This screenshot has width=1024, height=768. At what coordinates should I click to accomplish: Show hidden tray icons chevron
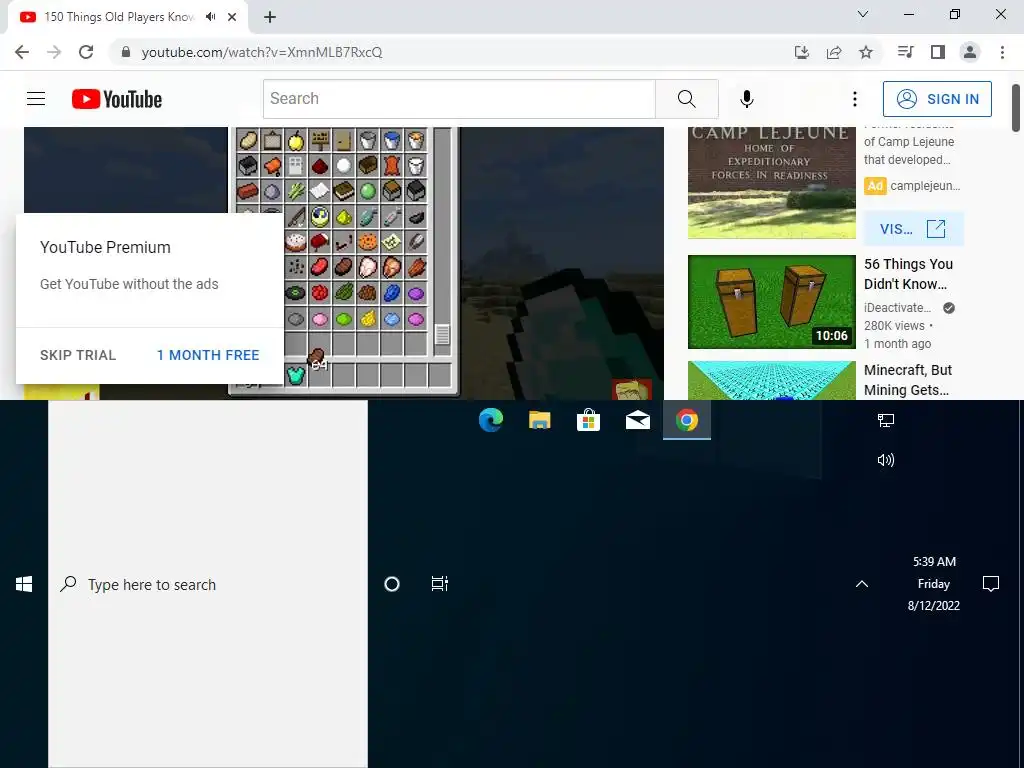pyautogui.click(x=862, y=584)
